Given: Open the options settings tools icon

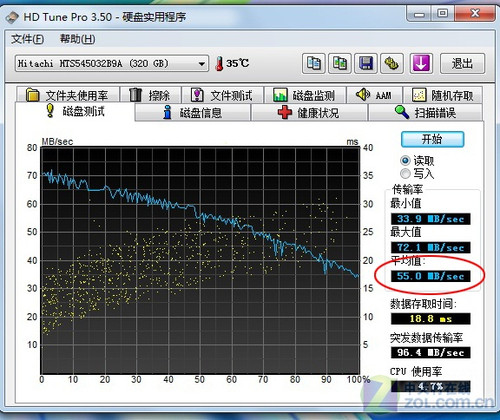Looking at the screenshot, I should (x=392, y=63).
